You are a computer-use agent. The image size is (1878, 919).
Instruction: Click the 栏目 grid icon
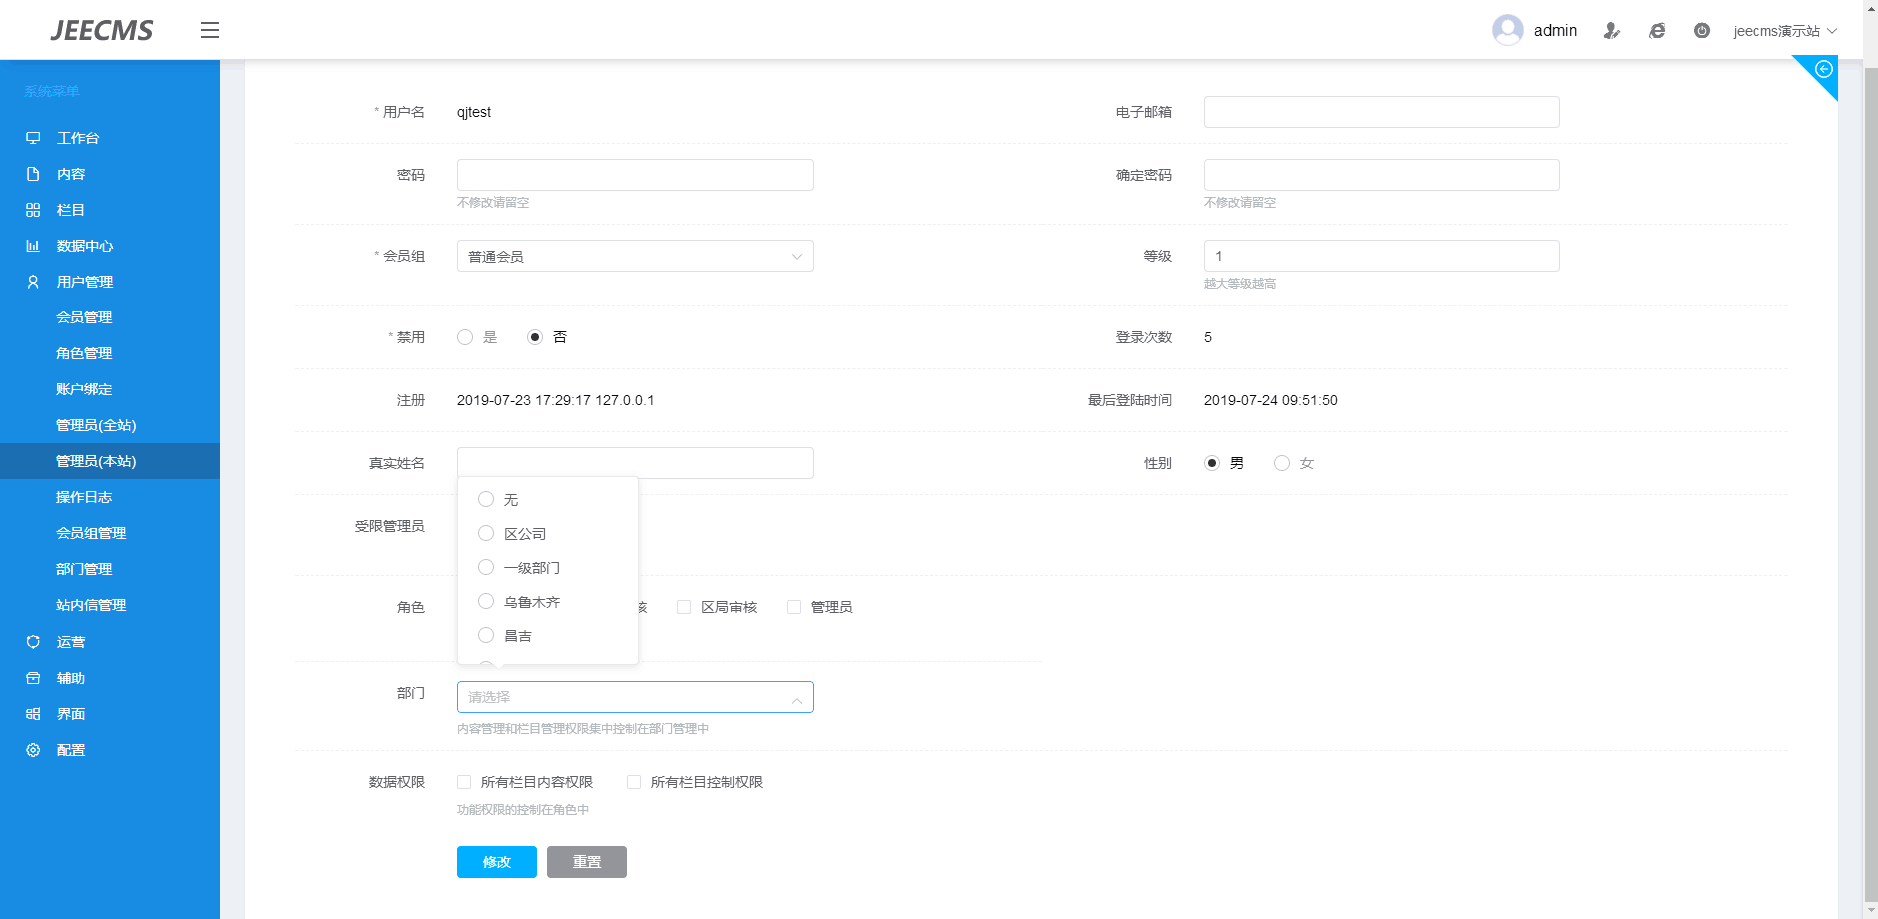[x=33, y=210]
